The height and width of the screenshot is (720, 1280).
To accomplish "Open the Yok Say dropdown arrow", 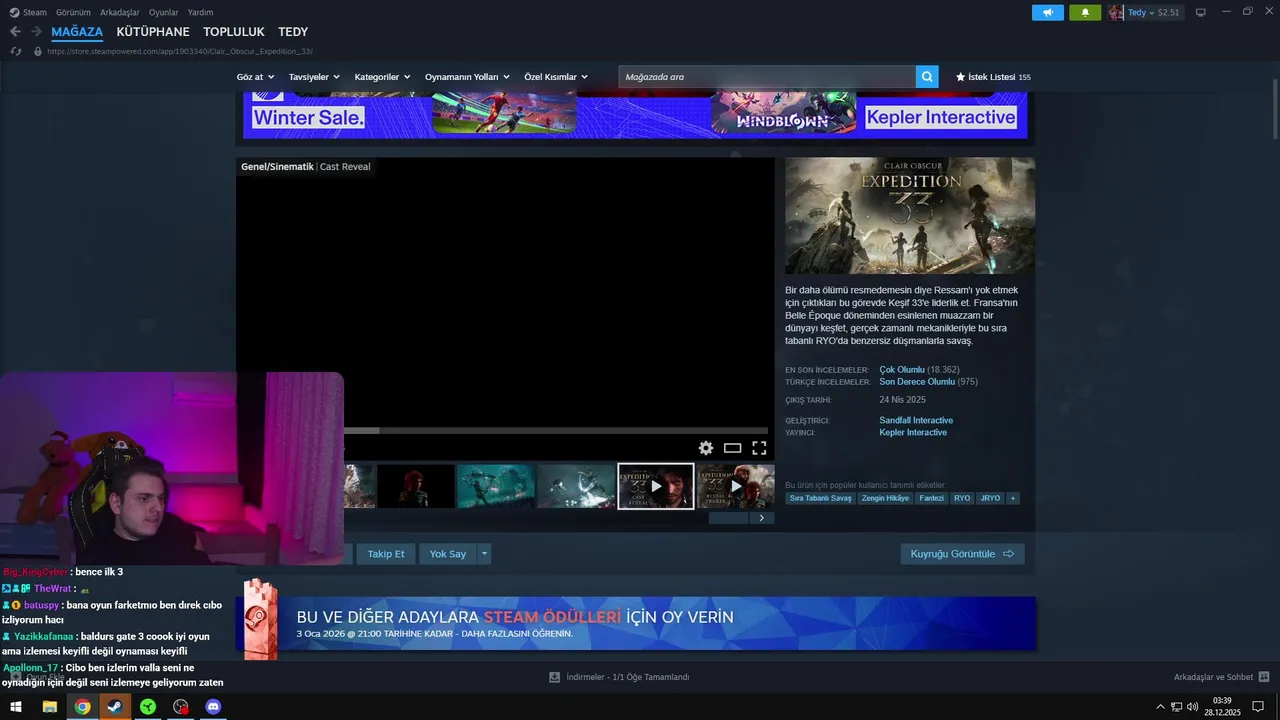I will coord(485,554).
